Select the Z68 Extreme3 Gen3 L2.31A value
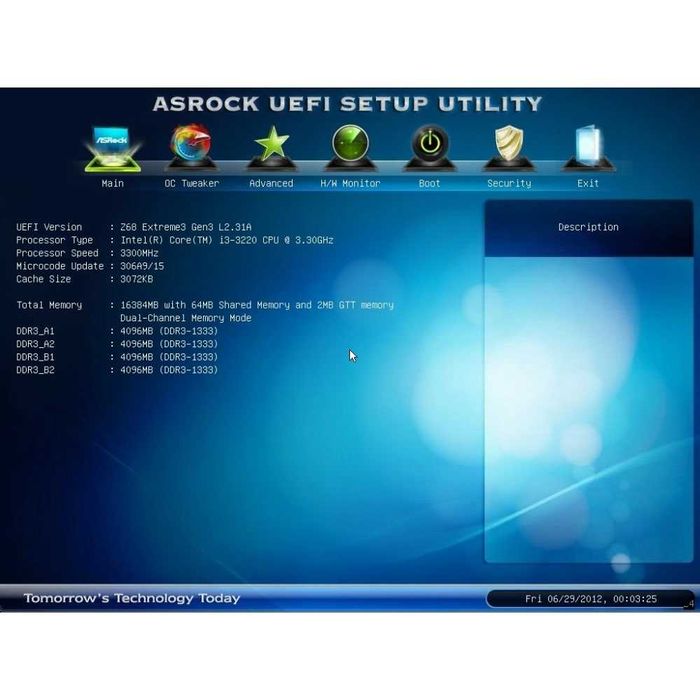This screenshot has width=700, height=700. 186,227
